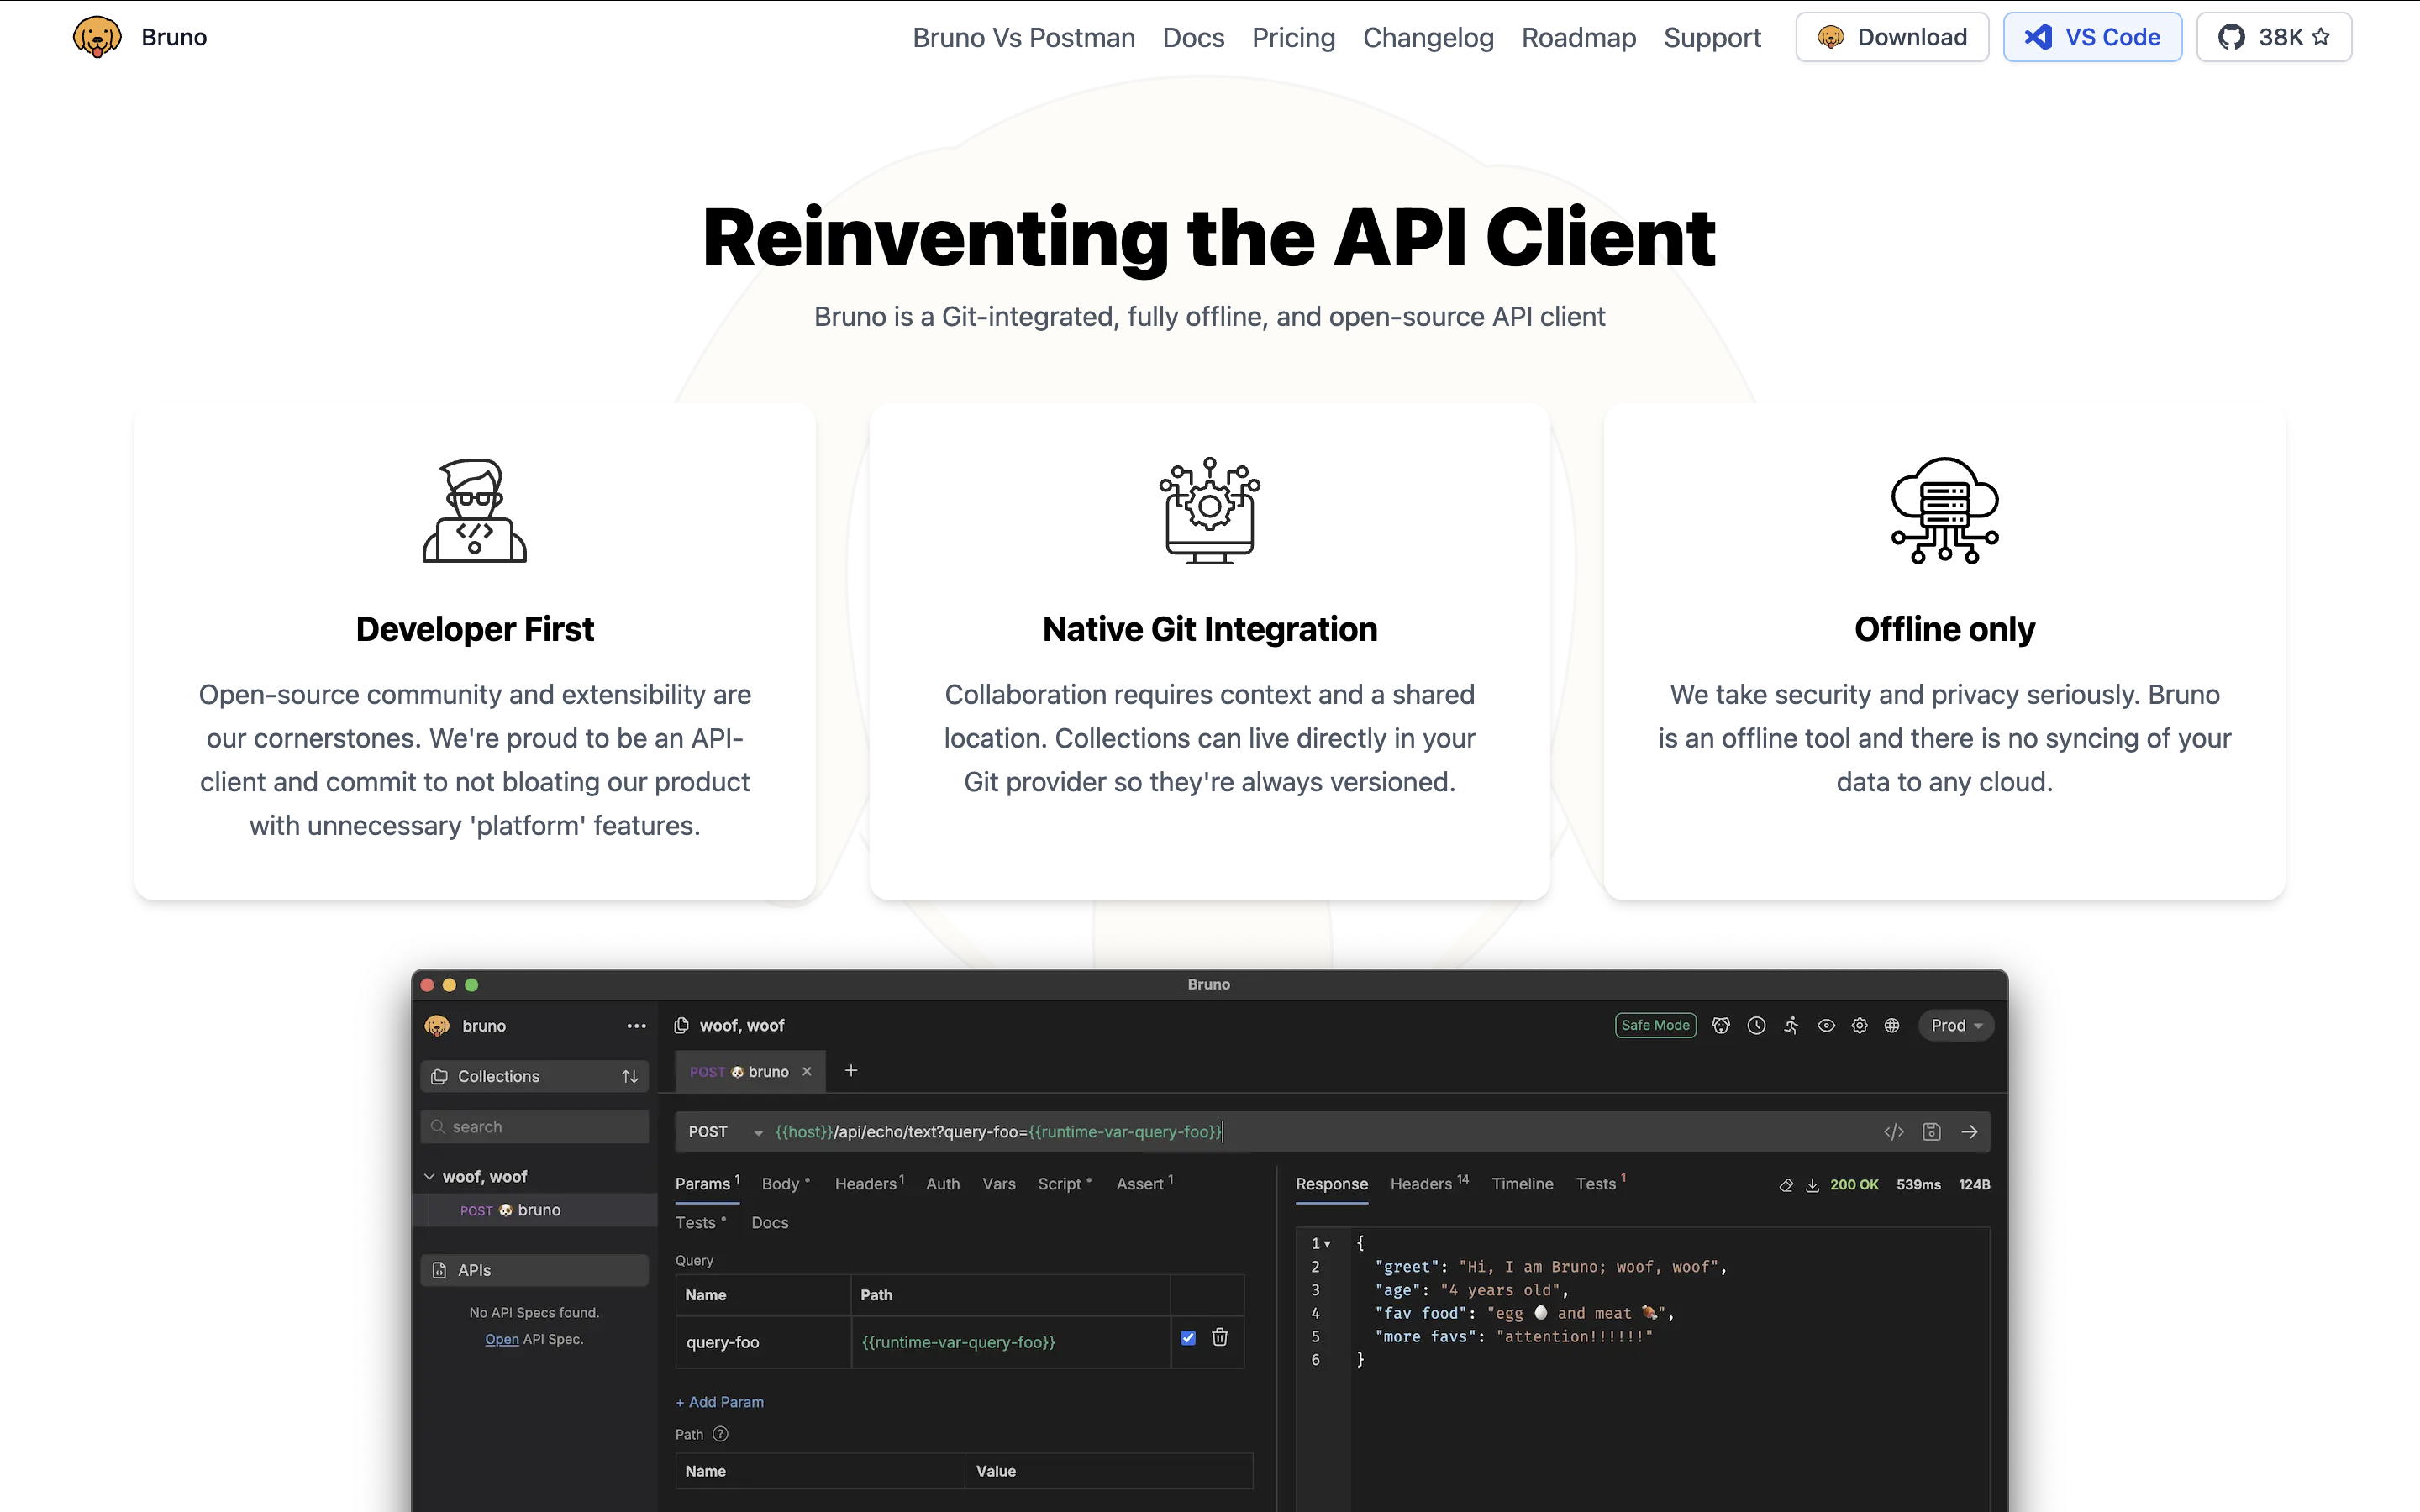2420x1512 pixels.
Task: Click the runner icon in Bruno toolbar
Action: click(x=1791, y=1025)
